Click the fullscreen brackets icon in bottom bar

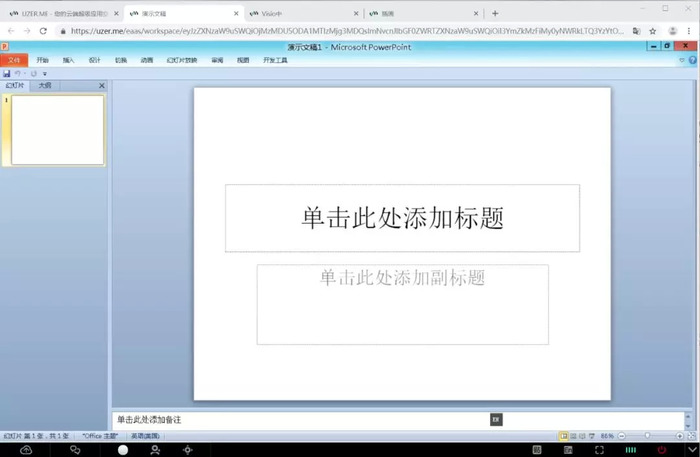point(599,450)
